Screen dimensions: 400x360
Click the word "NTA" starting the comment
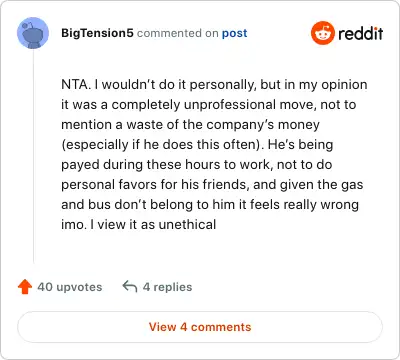tap(75, 84)
